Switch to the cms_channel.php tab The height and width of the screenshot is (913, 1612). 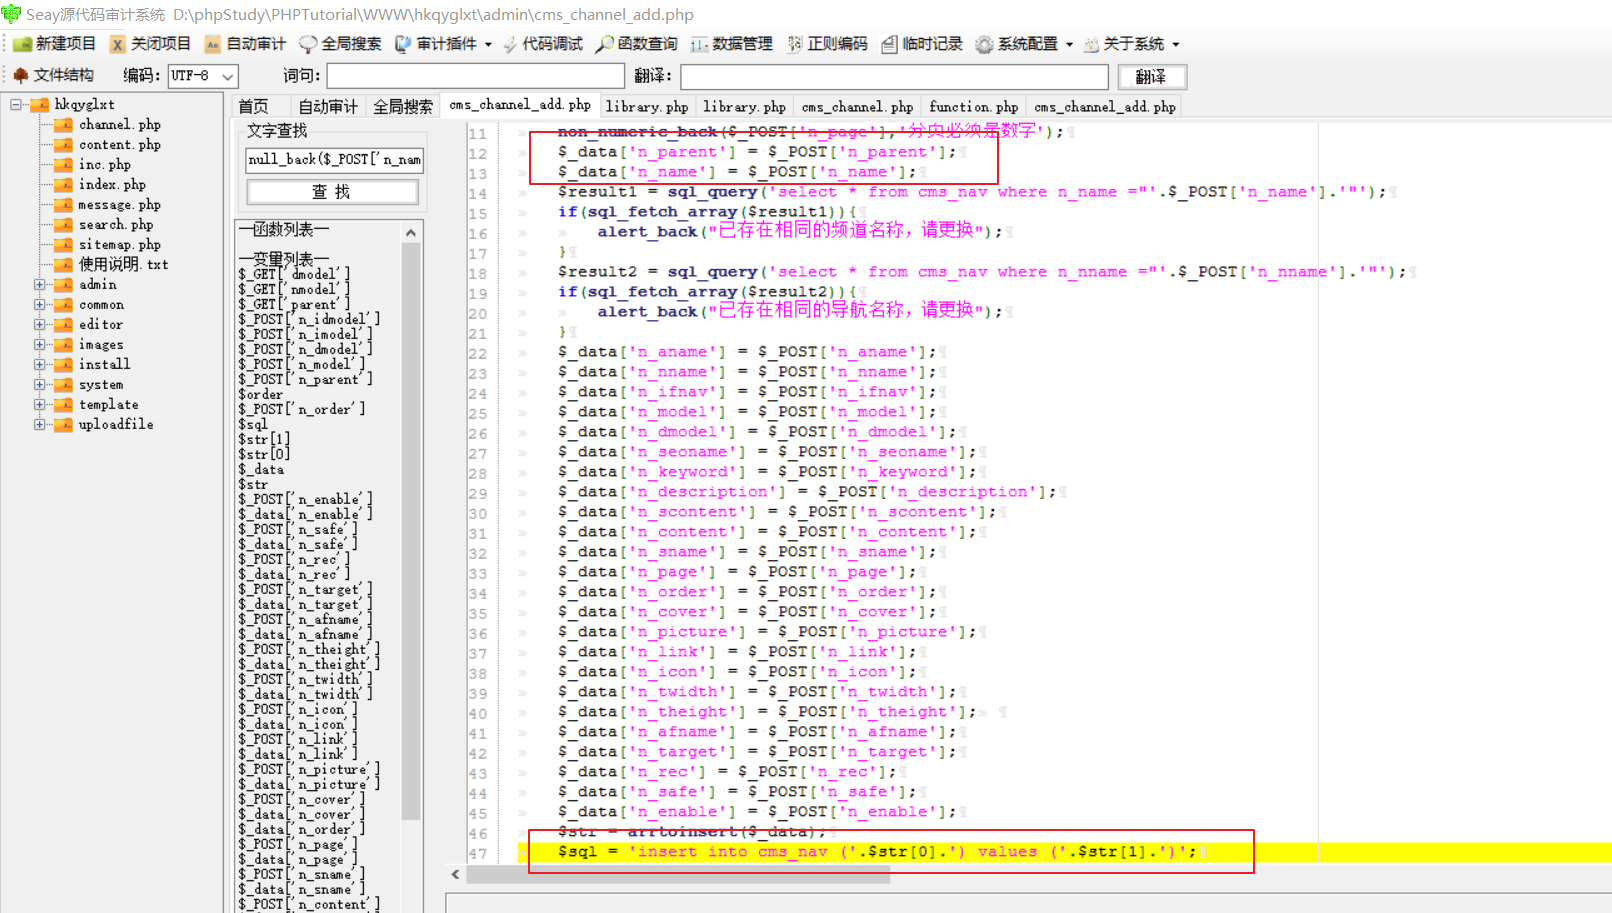coord(857,106)
